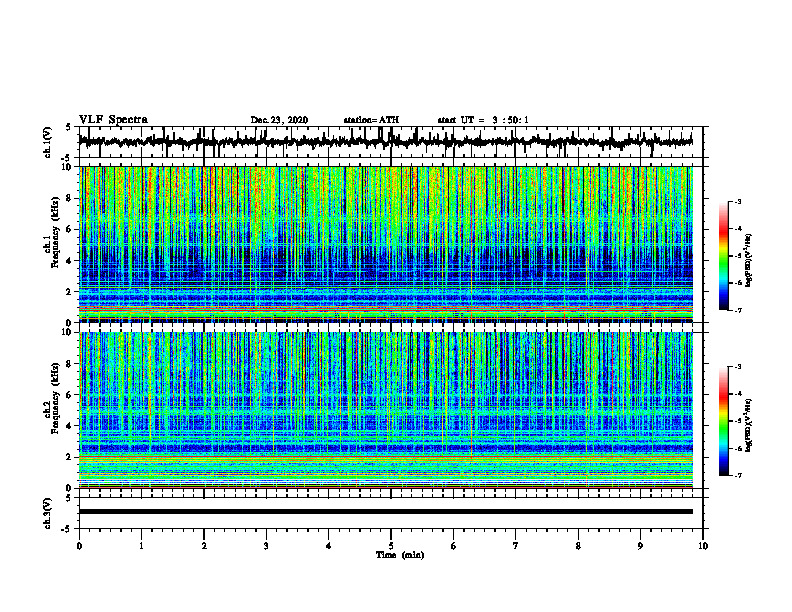Viewport: 792px width, 612px height.
Task: Click the time axis tick label 4
Action: click(329, 546)
